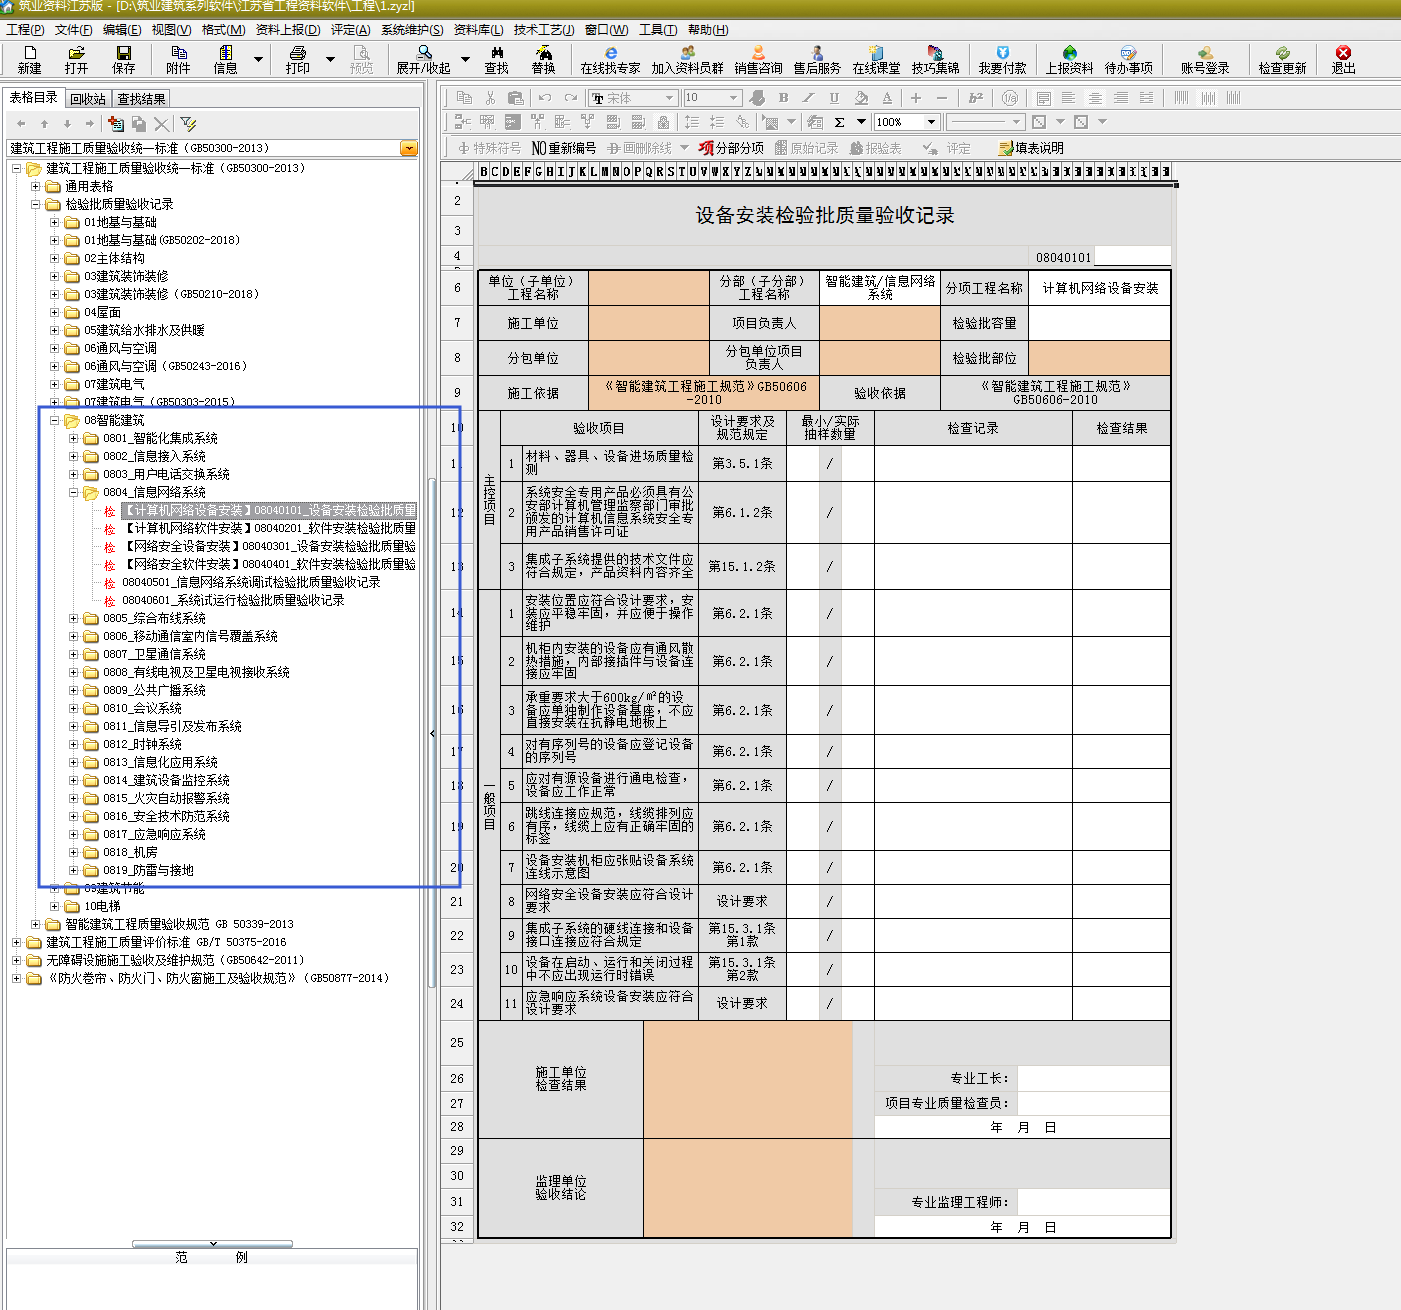
Task: Click the 特殊符号 button
Action: click(x=489, y=148)
